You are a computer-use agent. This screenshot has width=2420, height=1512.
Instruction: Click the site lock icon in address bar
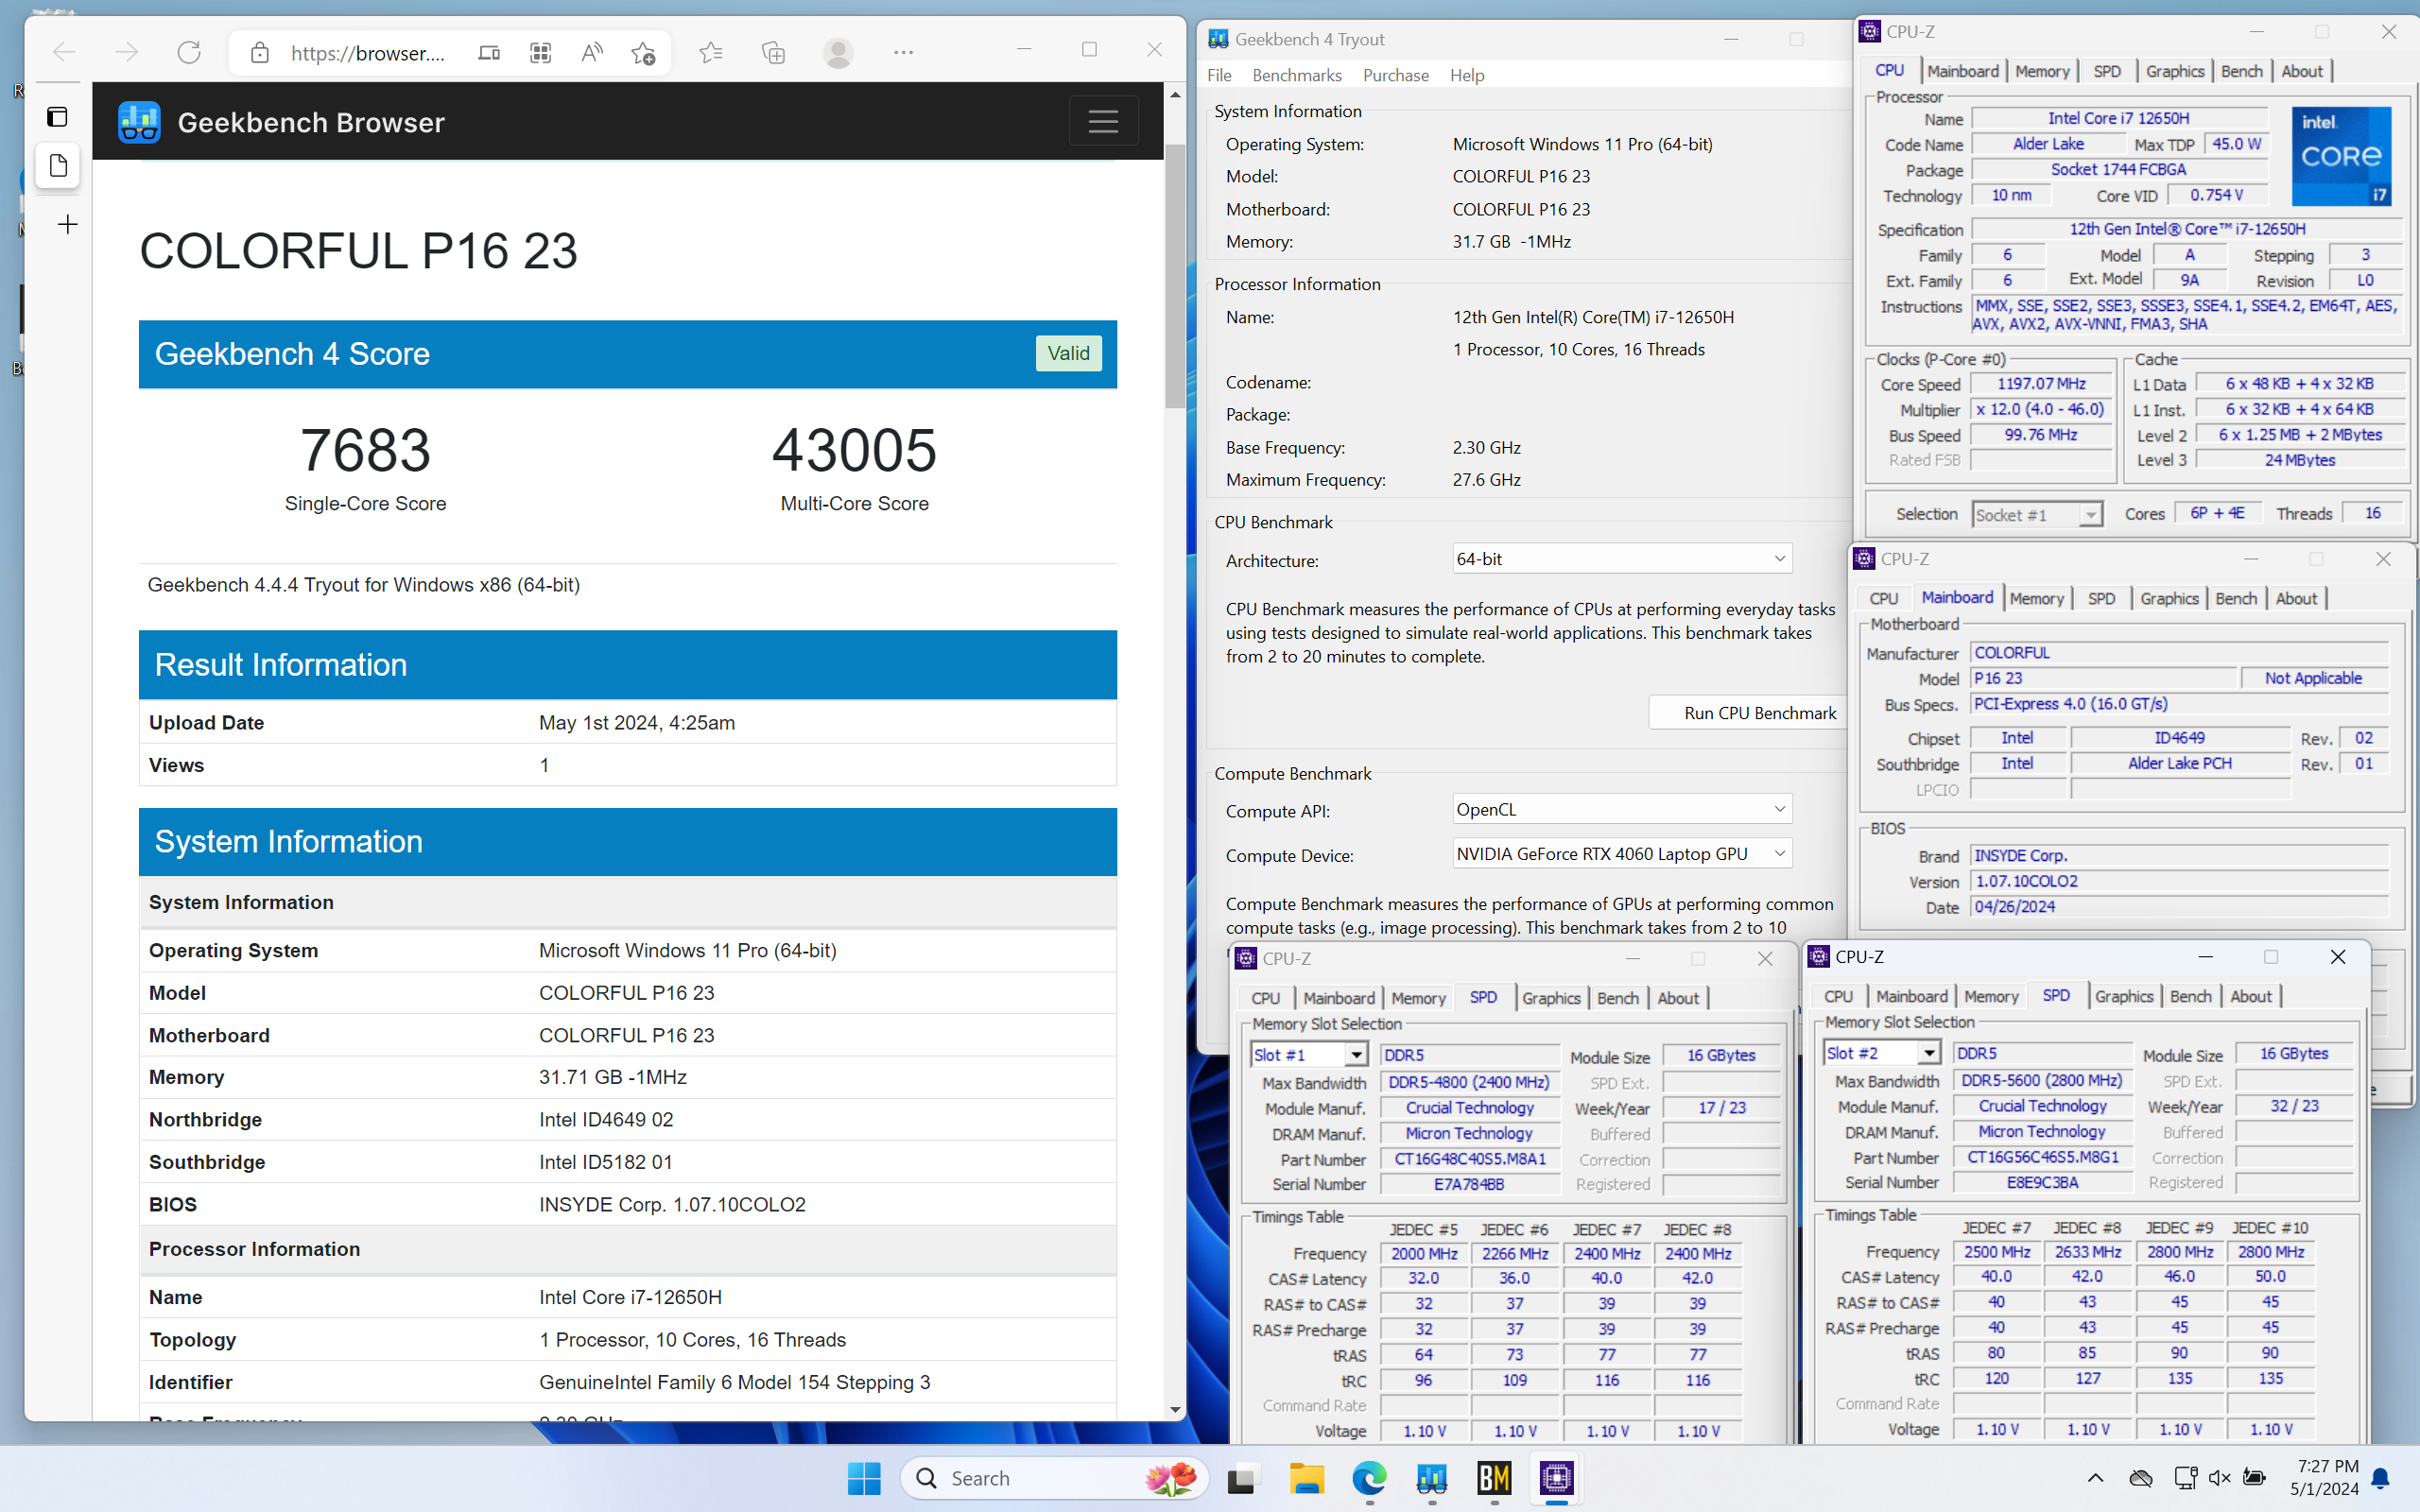point(260,53)
